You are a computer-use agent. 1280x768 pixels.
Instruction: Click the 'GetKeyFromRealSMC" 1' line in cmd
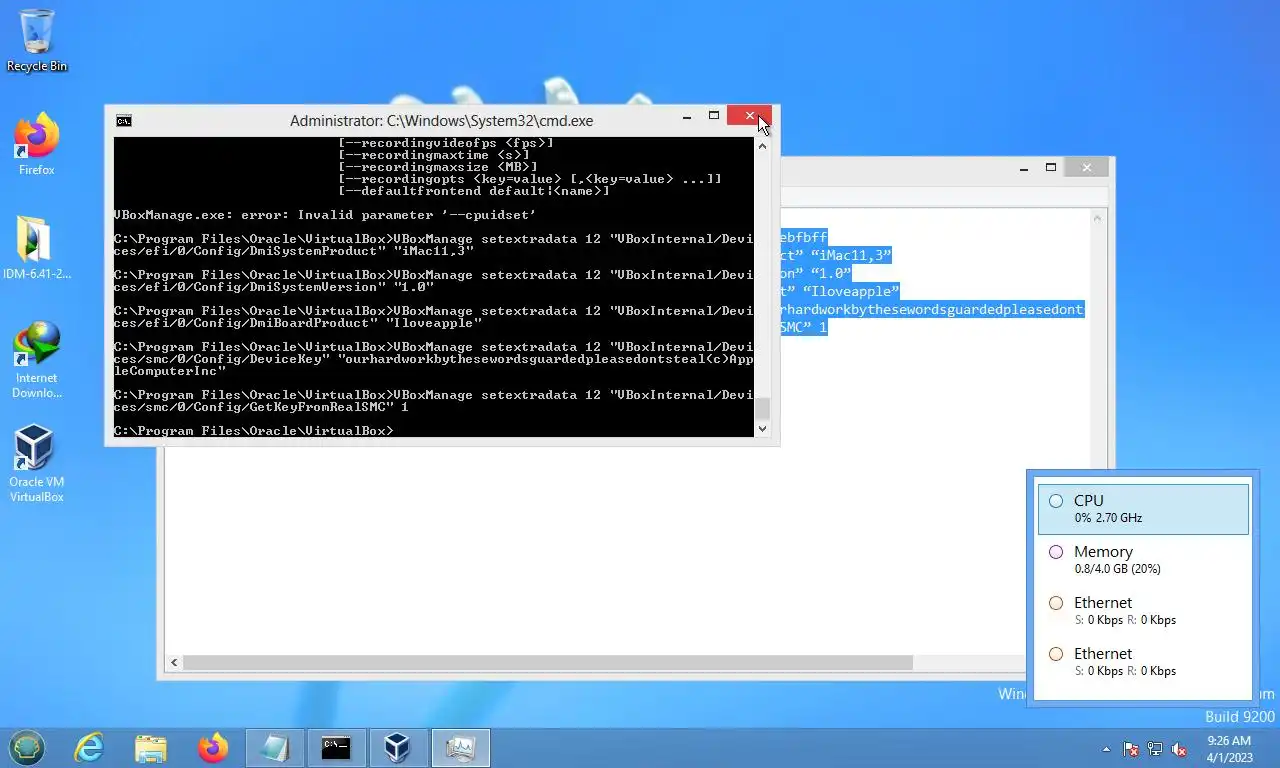[261, 407]
